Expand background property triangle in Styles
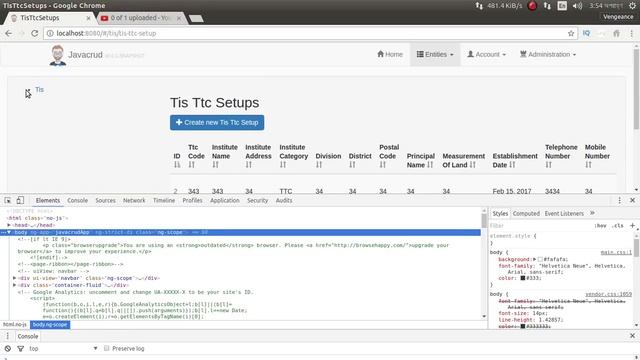Image resolution: width=640 pixels, height=360 pixels. (535, 259)
